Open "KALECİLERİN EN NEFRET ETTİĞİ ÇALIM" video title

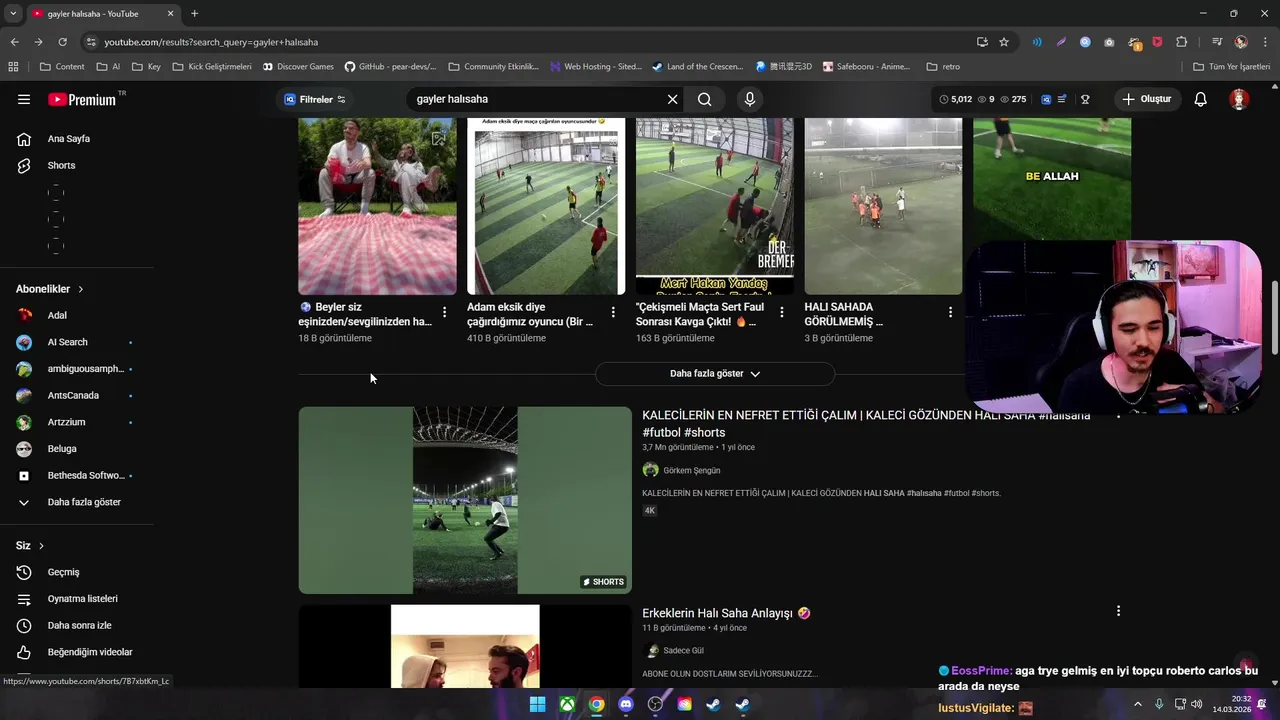[866, 424]
